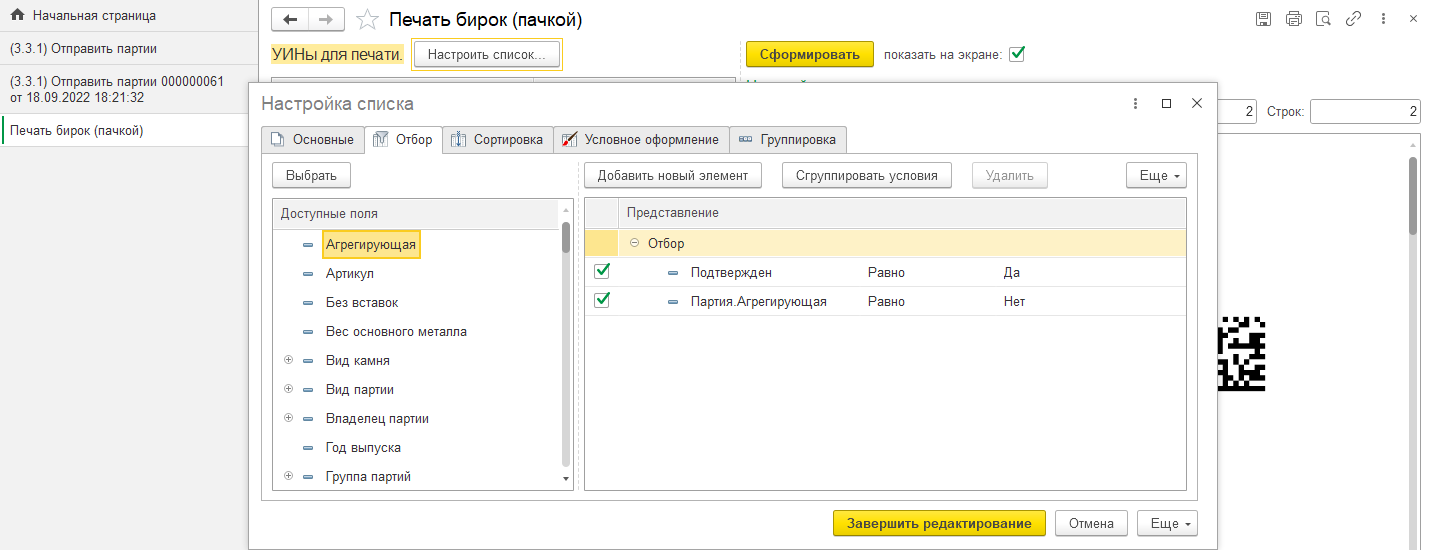Switch to the Условное оформление tab
This screenshot has width=1439, height=550.
coord(641,140)
